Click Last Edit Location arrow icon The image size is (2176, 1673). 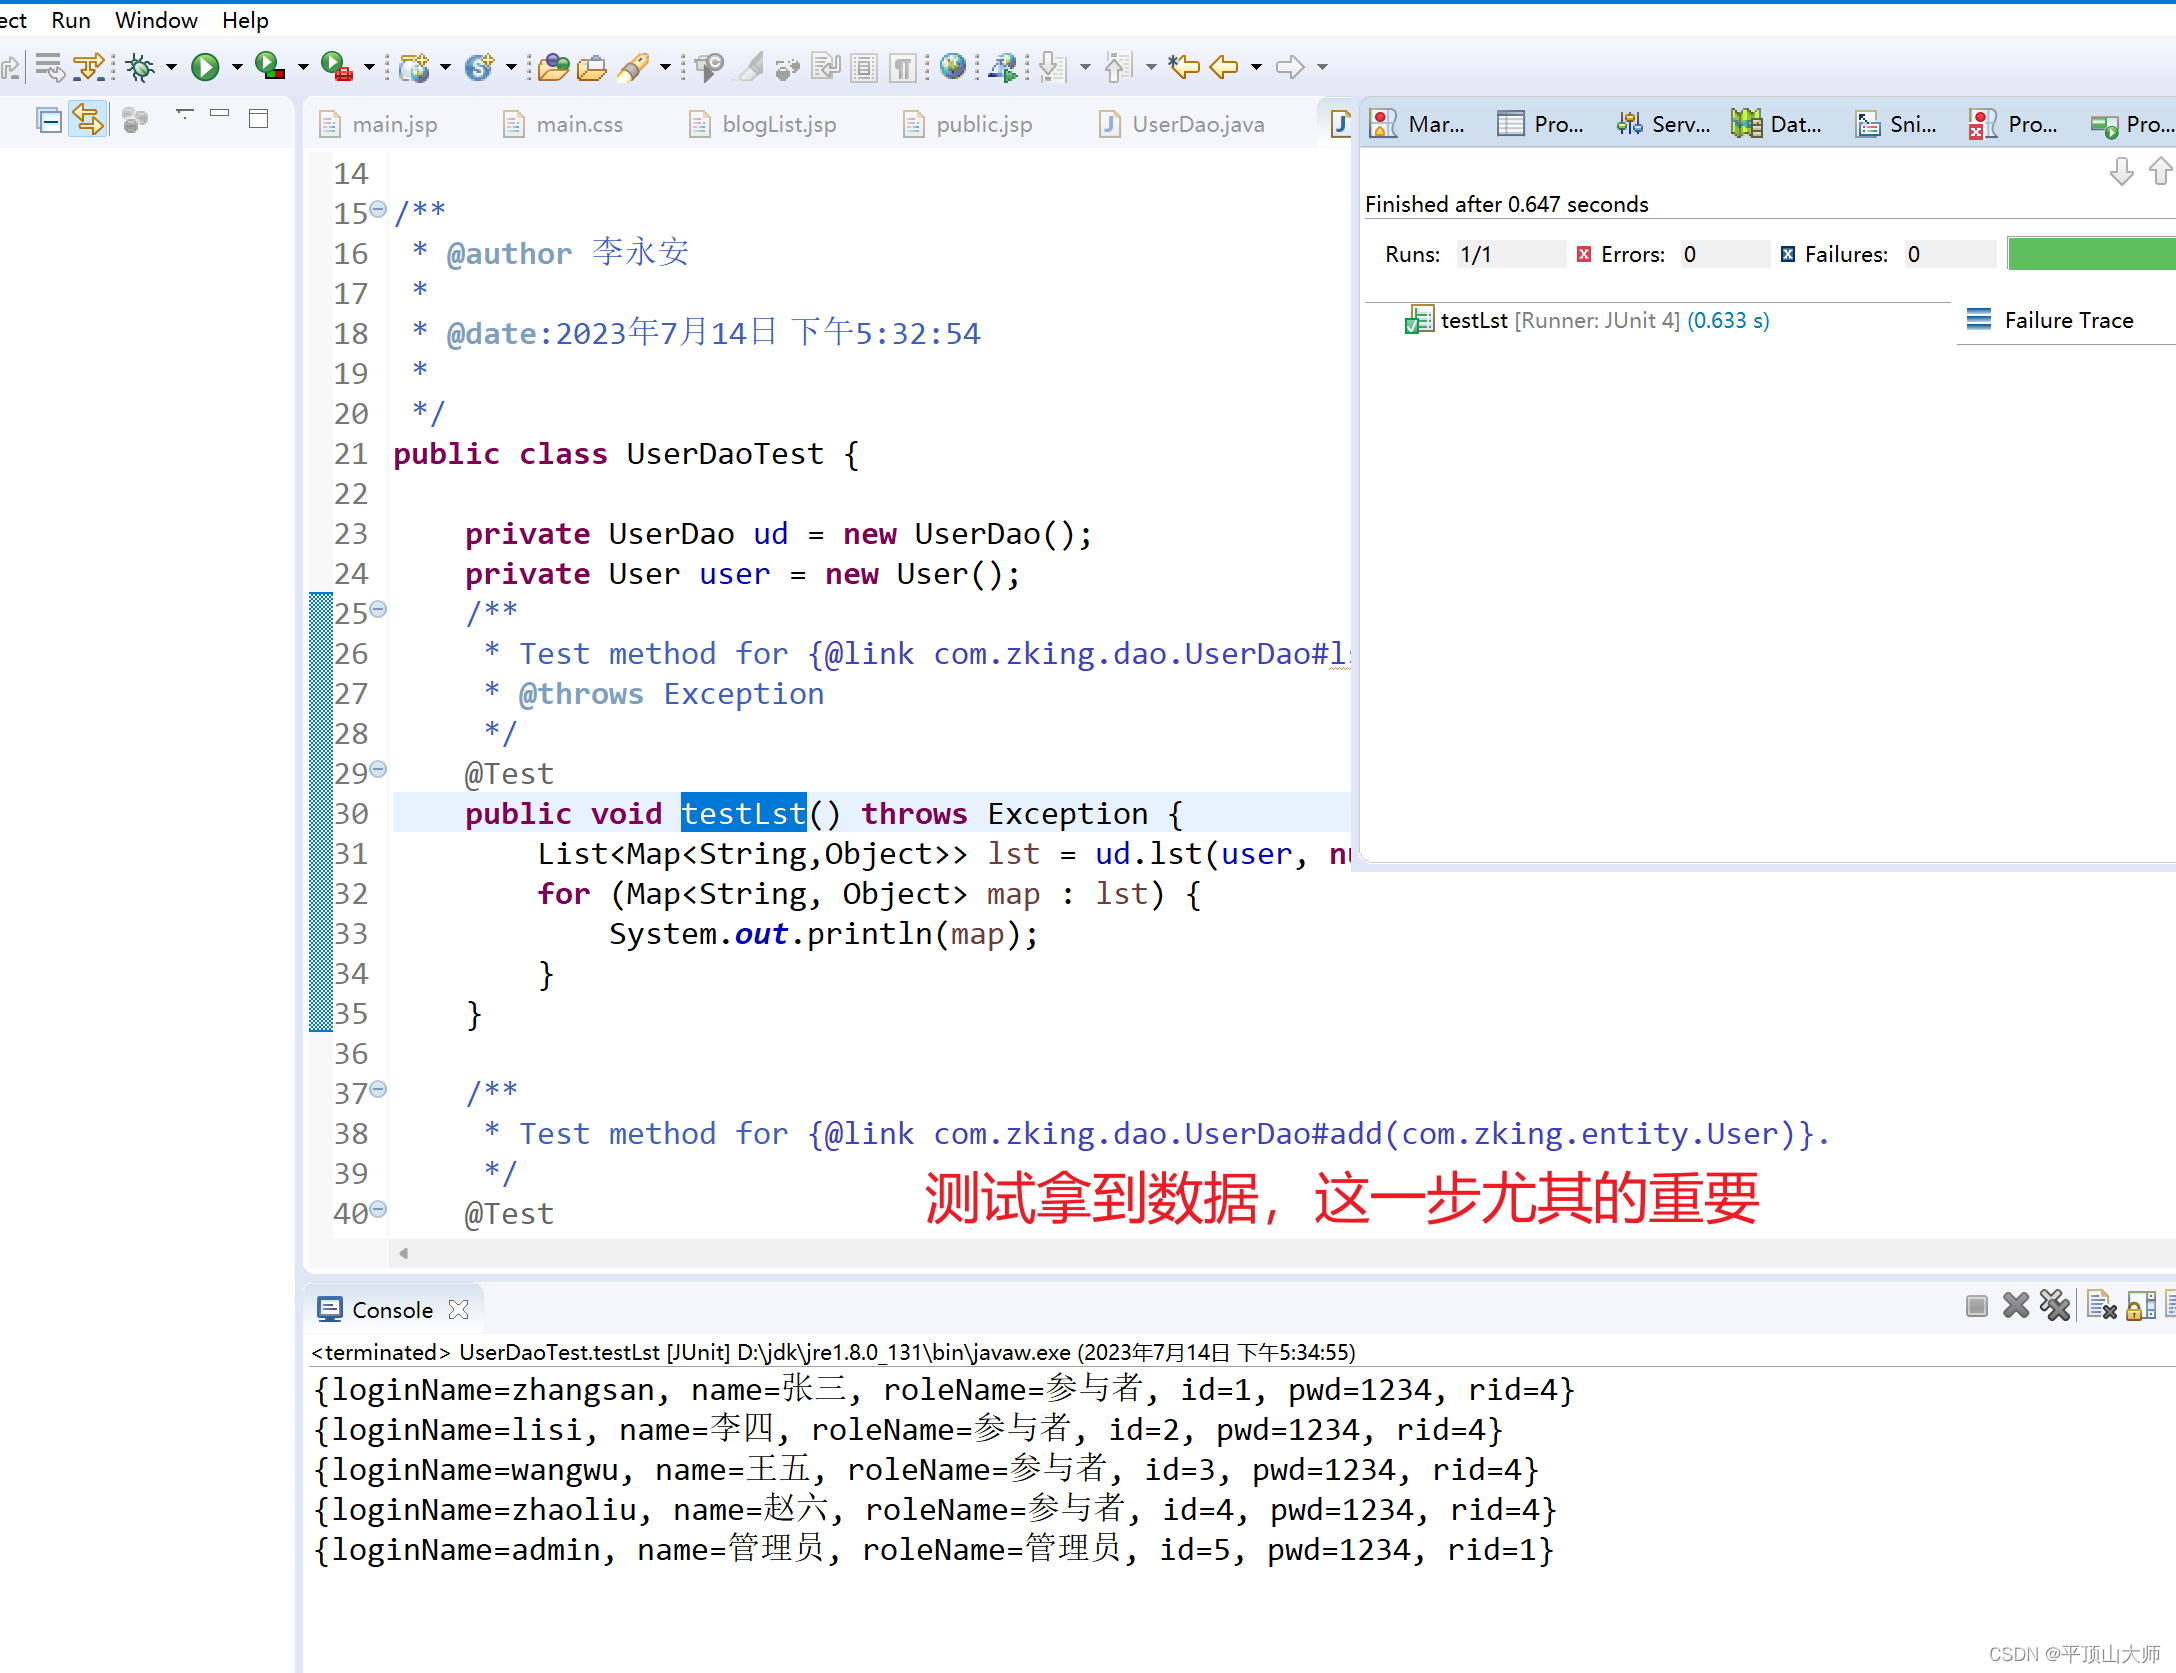click(1184, 67)
